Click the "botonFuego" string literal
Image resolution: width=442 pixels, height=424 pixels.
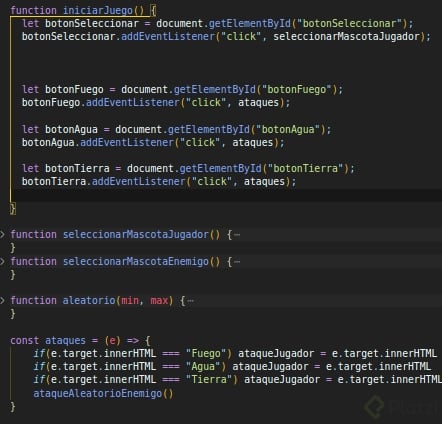tap(297, 89)
